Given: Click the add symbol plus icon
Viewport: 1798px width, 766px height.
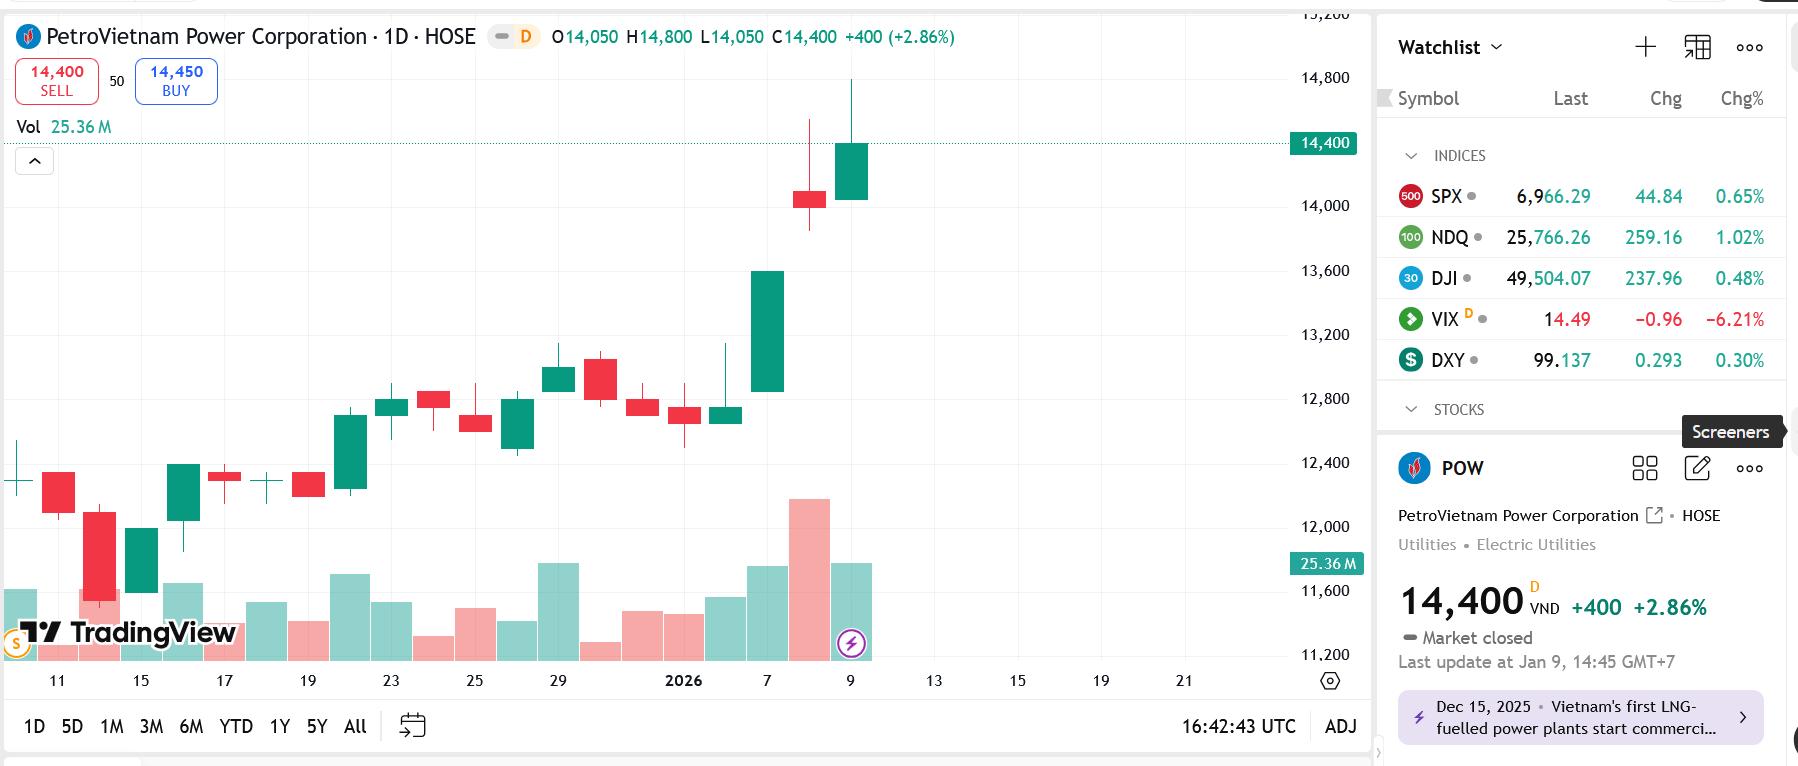Looking at the screenshot, I should [1645, 47].
